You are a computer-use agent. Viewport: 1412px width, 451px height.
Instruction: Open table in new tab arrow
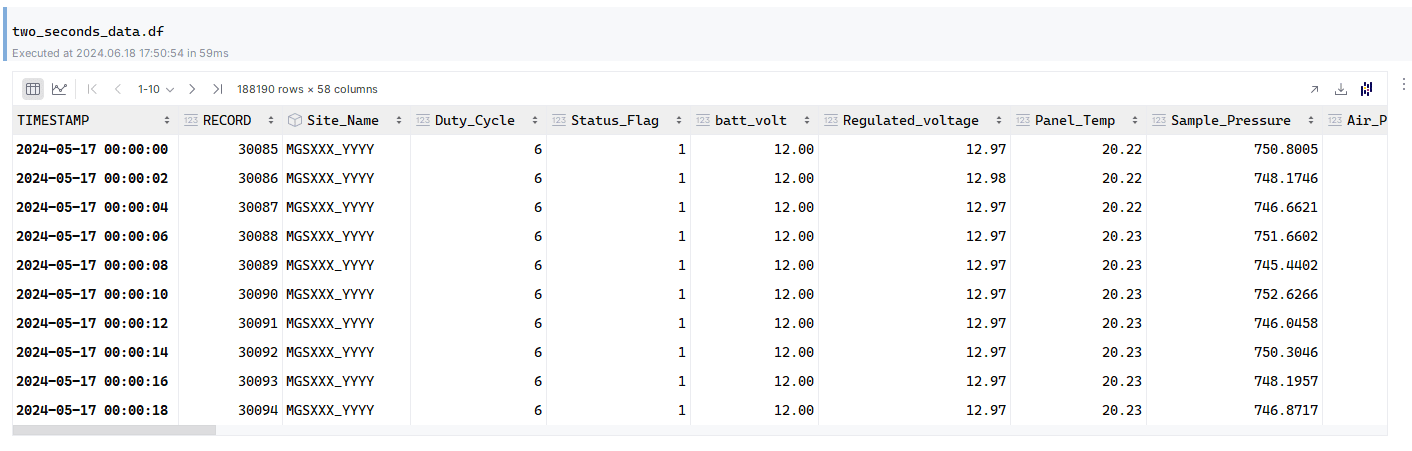pyautogui.click(x=1315, y=89)
